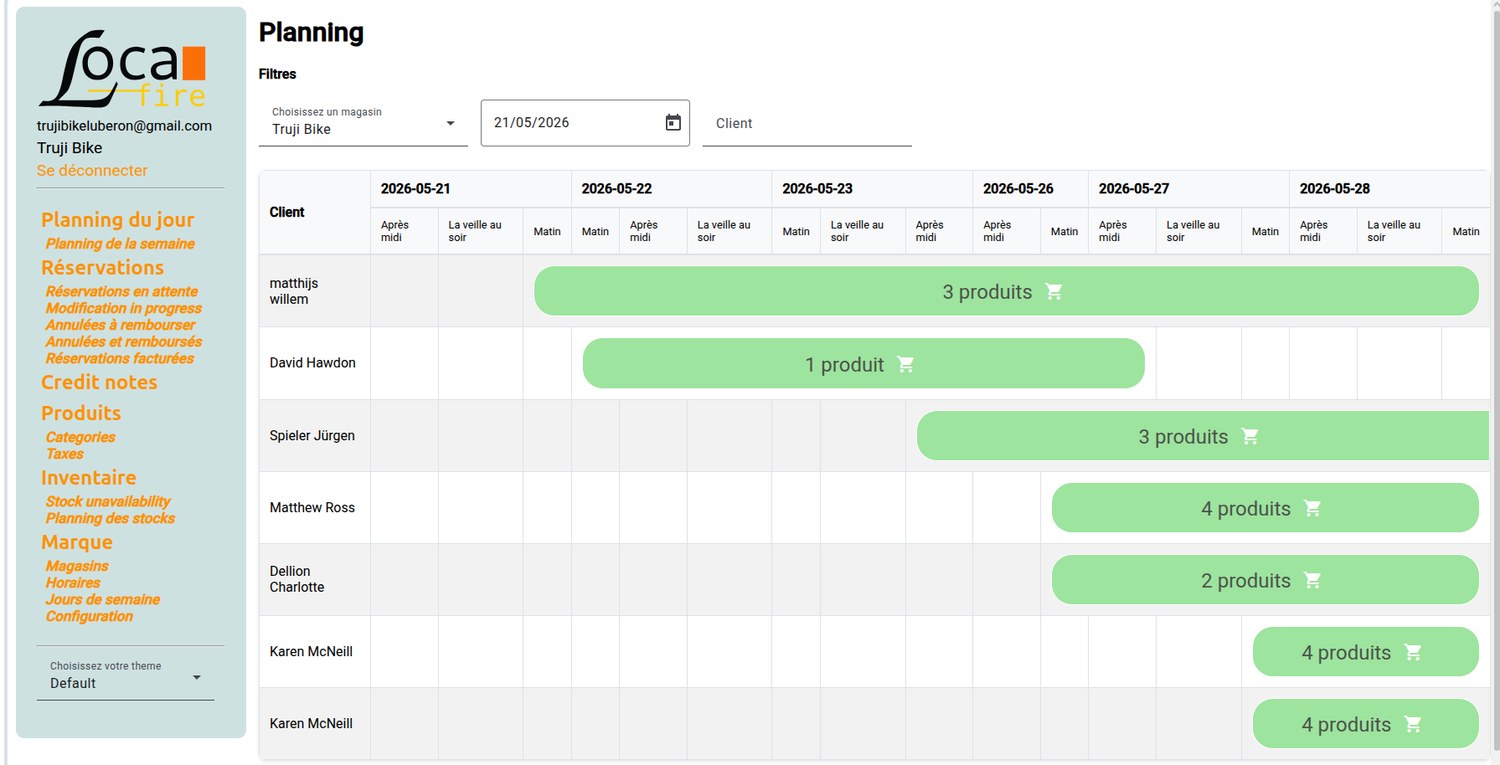Show Réservations en attente
This screenshot has width=1500, height=765.
122,291
